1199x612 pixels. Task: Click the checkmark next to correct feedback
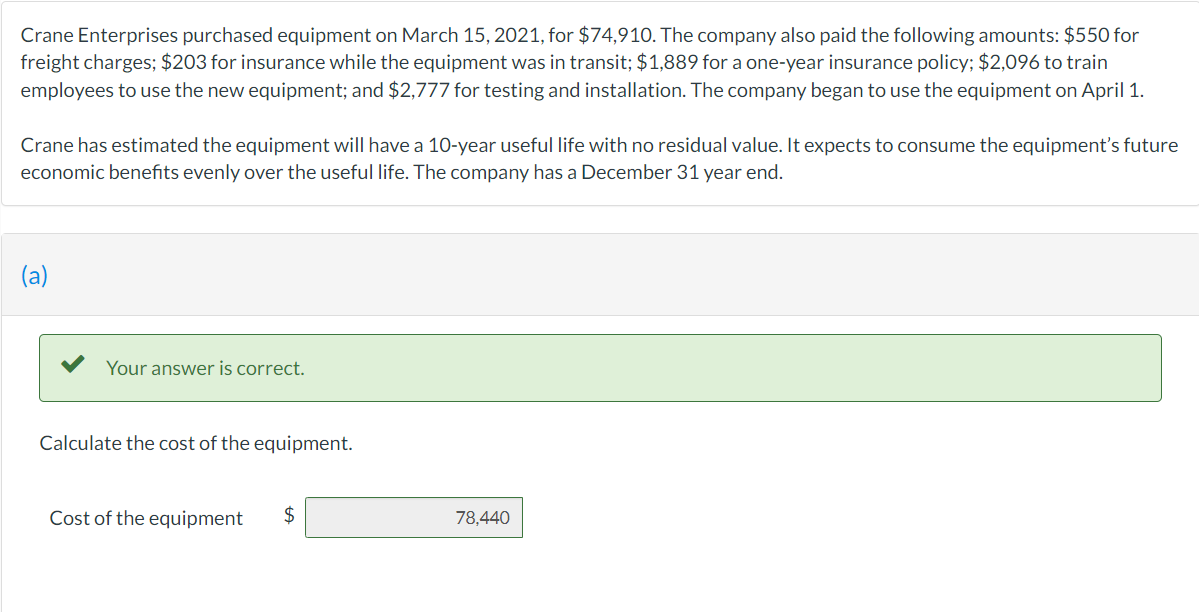pos(71,366)
